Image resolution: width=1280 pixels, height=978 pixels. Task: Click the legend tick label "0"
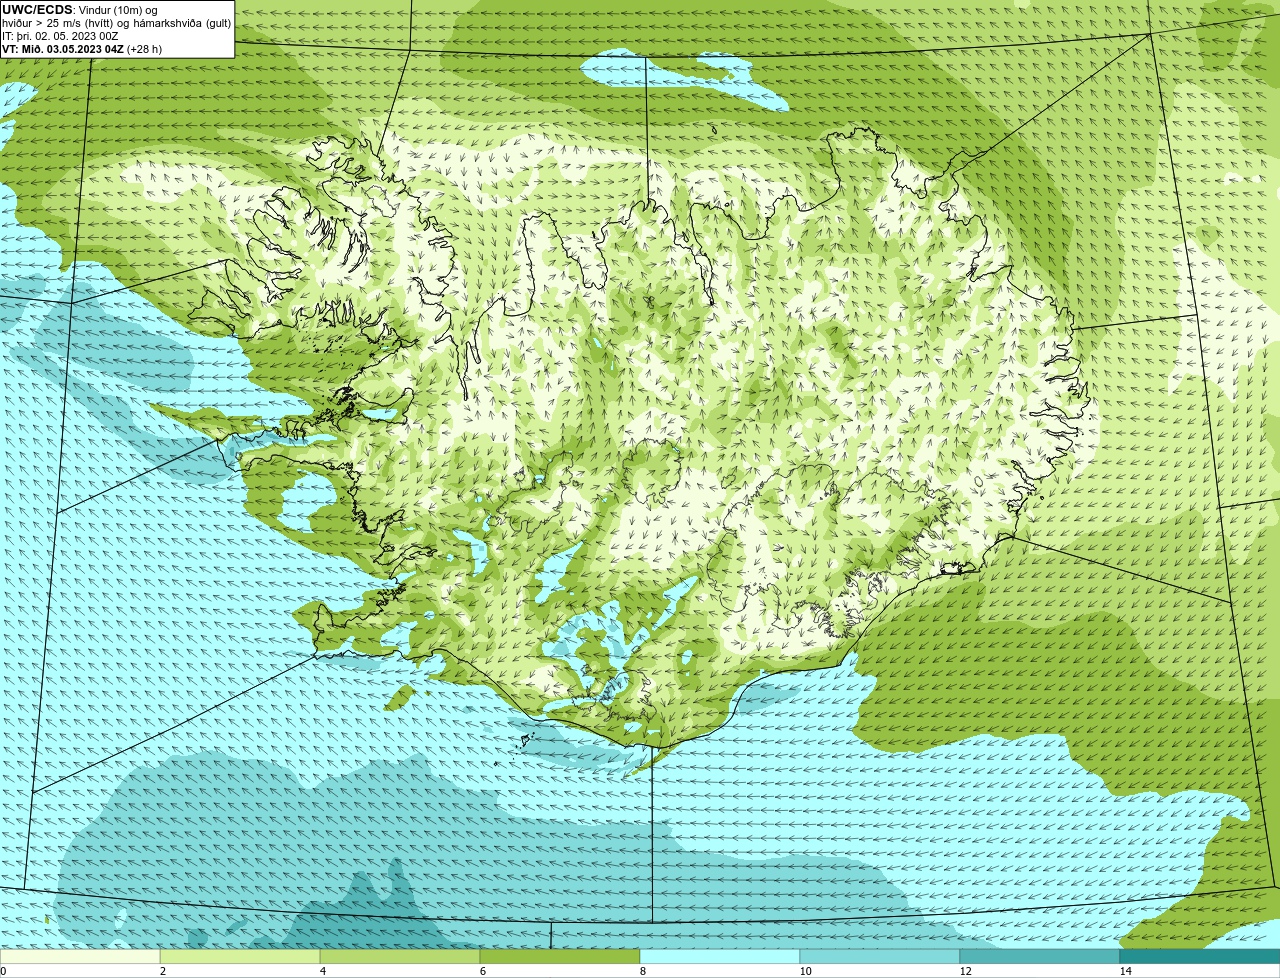pyautogui.click(x=4, y=971)
